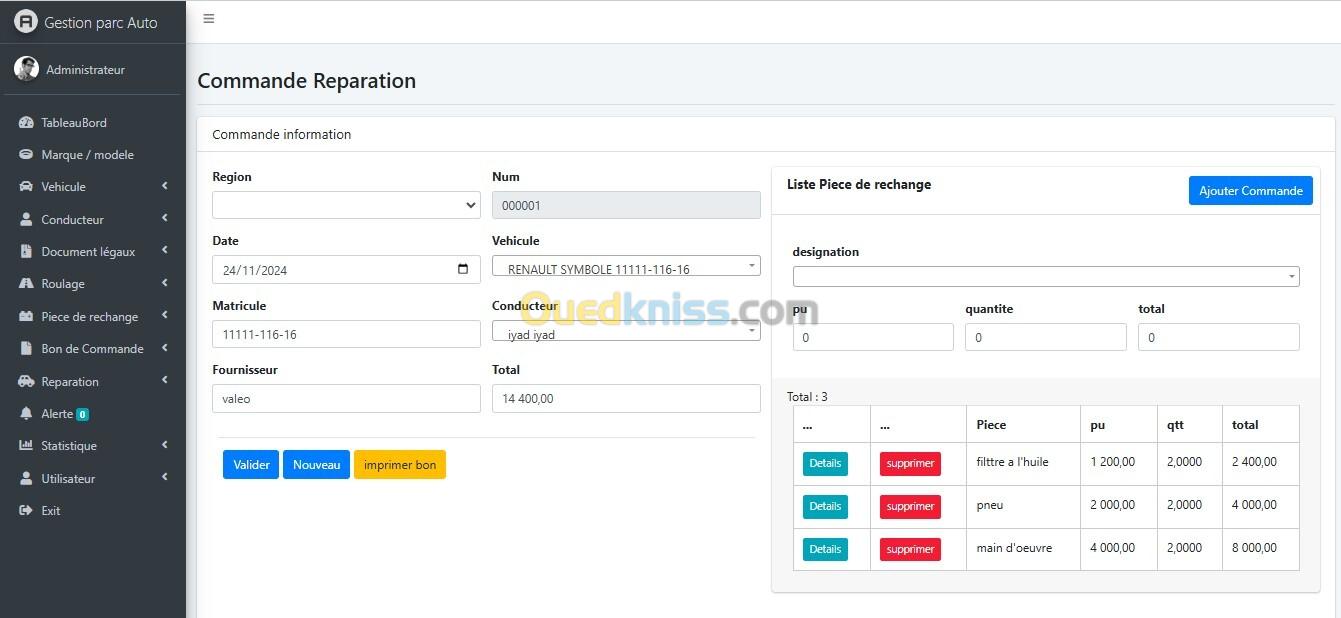Click the Gestion parc Auto logo

click(25, 22)
